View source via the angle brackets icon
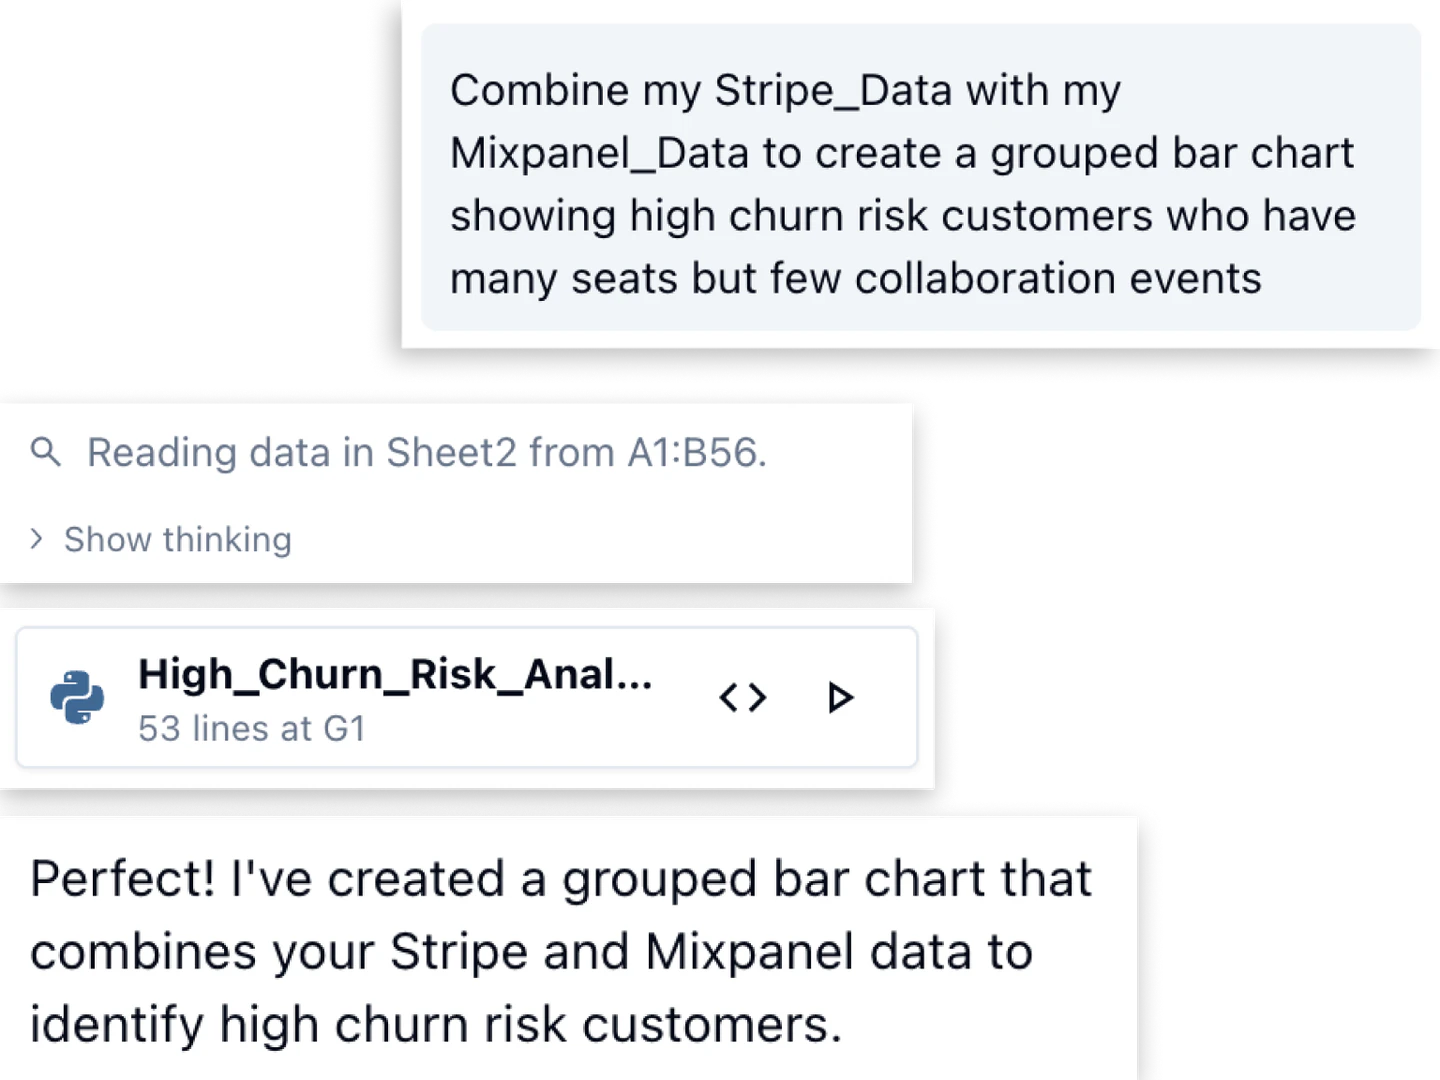1440x1080 pixels. pyautogui.click(x=741, y=697)
